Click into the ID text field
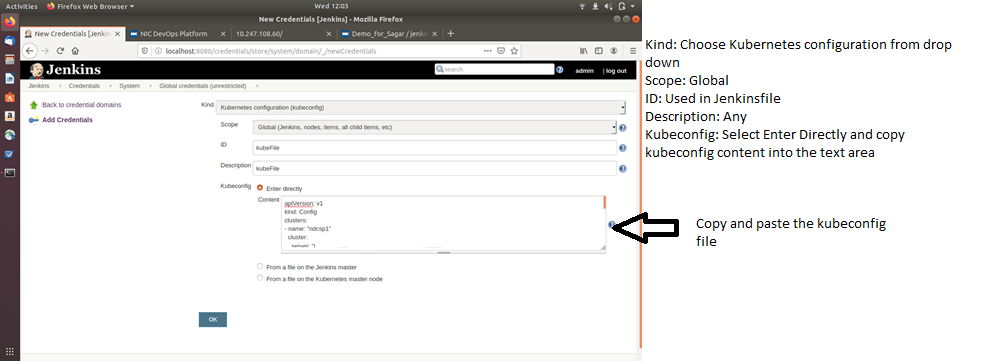The width and height of the screenshot is (994, 361). point(434,148)
